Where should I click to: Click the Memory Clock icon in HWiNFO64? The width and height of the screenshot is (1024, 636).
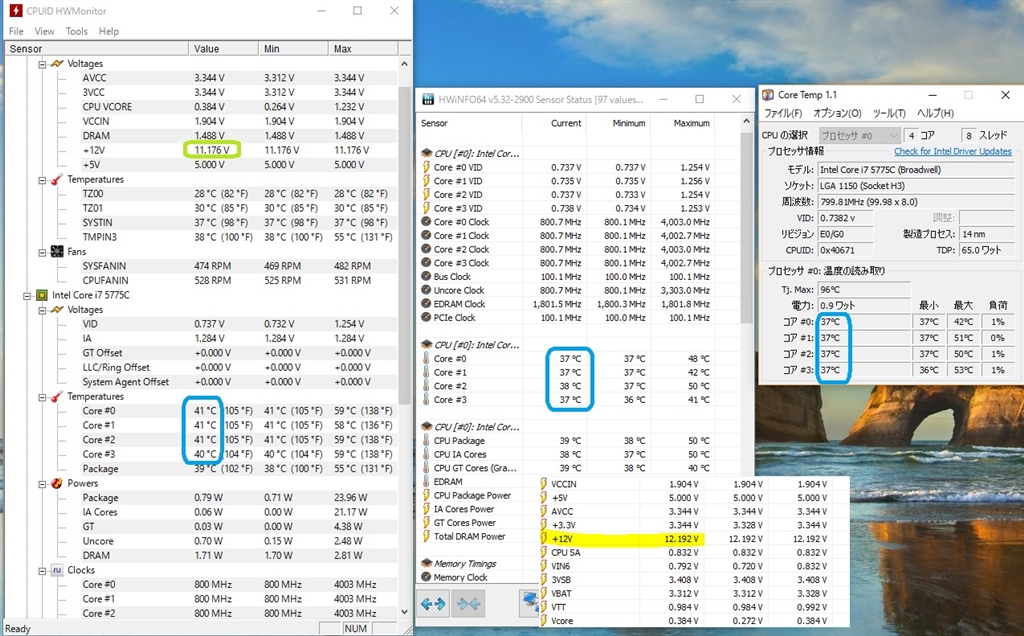pyautogui.click(x=426, y=577)
